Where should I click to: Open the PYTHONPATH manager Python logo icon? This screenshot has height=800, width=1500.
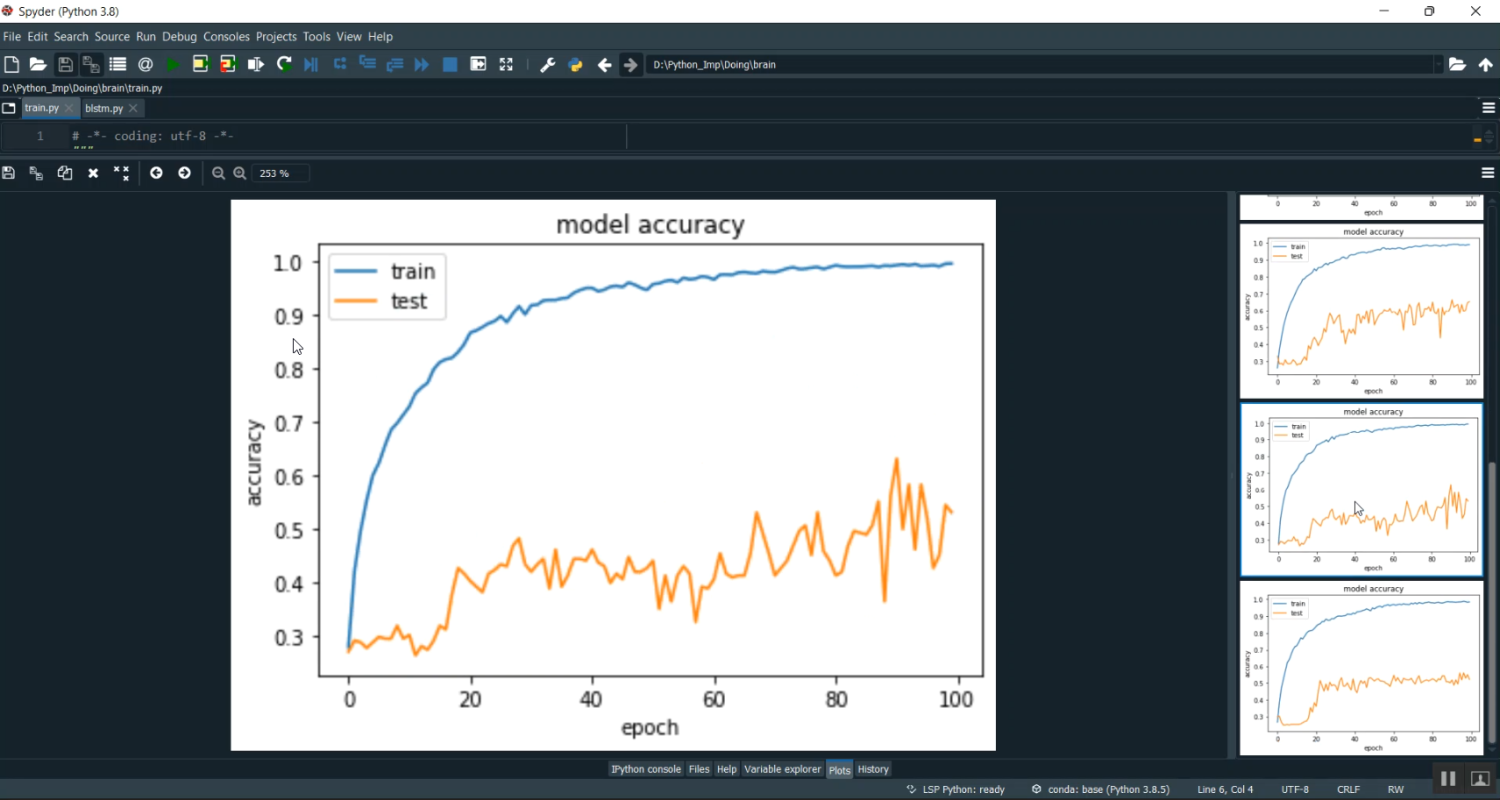pos(576,63)
